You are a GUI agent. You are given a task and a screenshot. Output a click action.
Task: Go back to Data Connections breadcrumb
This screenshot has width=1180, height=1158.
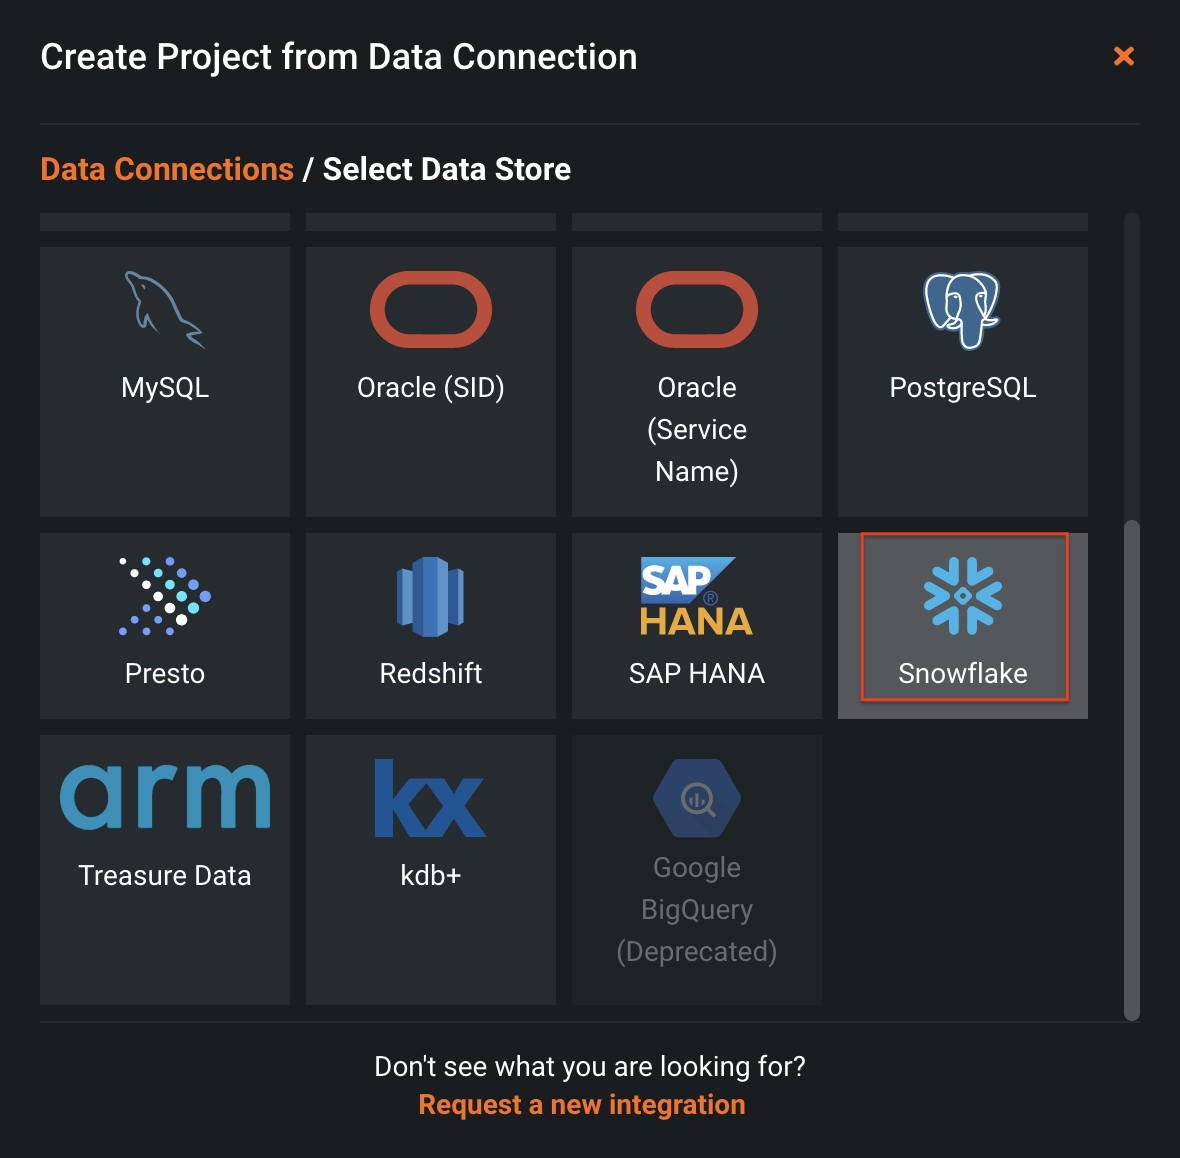167,170
